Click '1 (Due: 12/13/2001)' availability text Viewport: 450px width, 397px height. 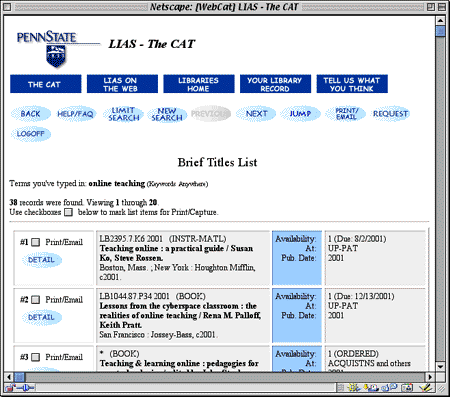[x=361, y=296]
